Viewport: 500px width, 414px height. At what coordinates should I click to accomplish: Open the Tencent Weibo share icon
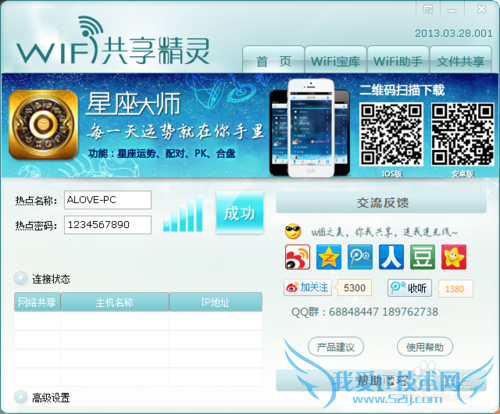click(x=360, y=257)
